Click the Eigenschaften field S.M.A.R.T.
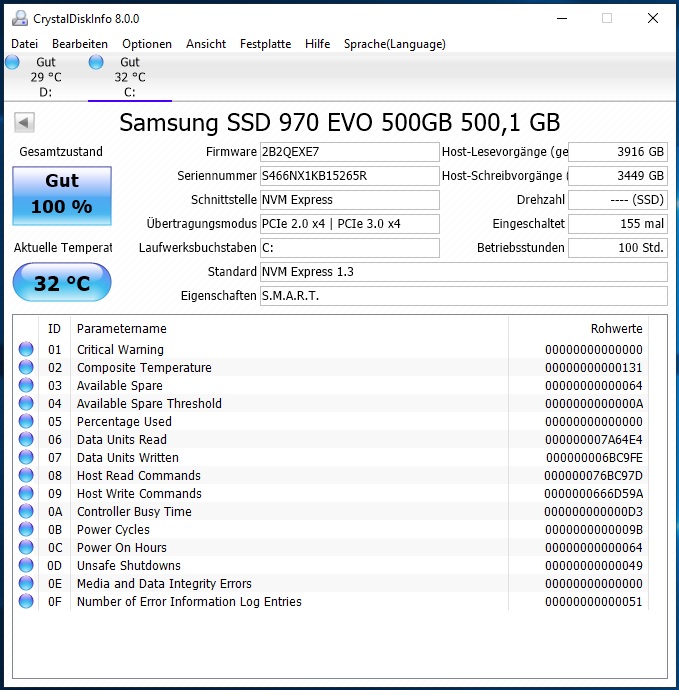The height and width of the screenshot is (690, 679). [x=464, y=296]
